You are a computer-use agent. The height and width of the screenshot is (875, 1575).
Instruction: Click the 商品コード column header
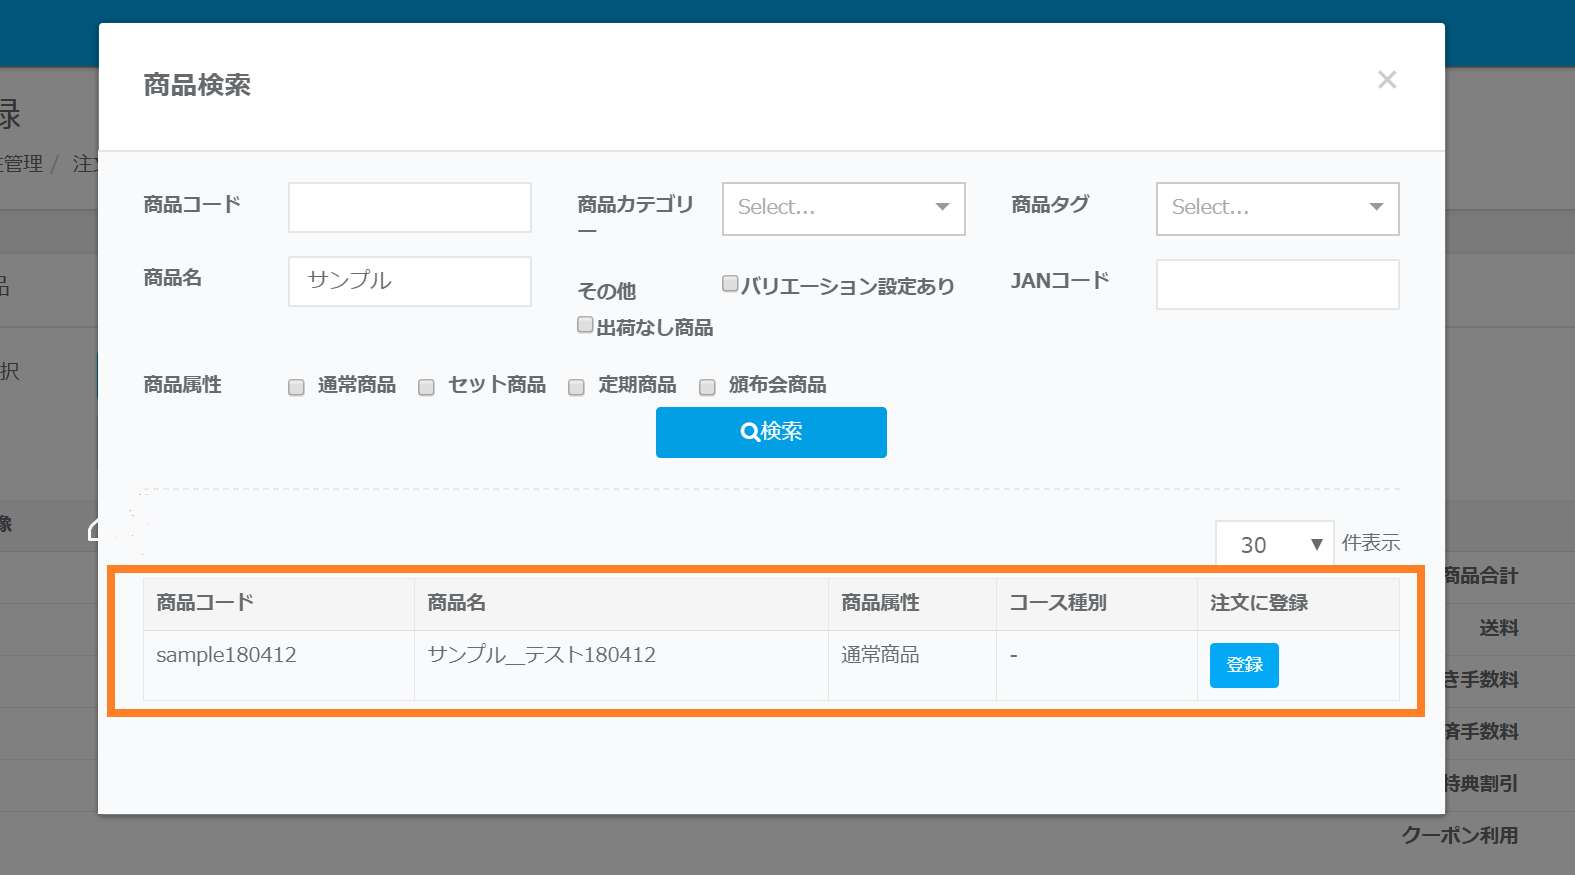point(205,603)
